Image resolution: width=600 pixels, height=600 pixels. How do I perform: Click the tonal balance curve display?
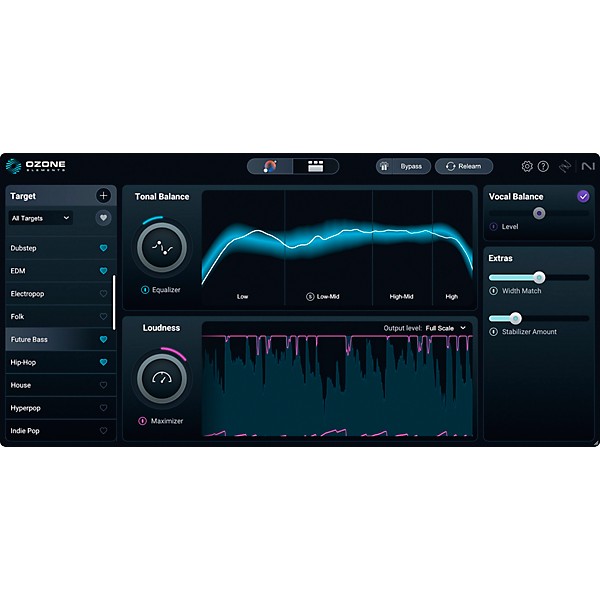tap(337, 248)
